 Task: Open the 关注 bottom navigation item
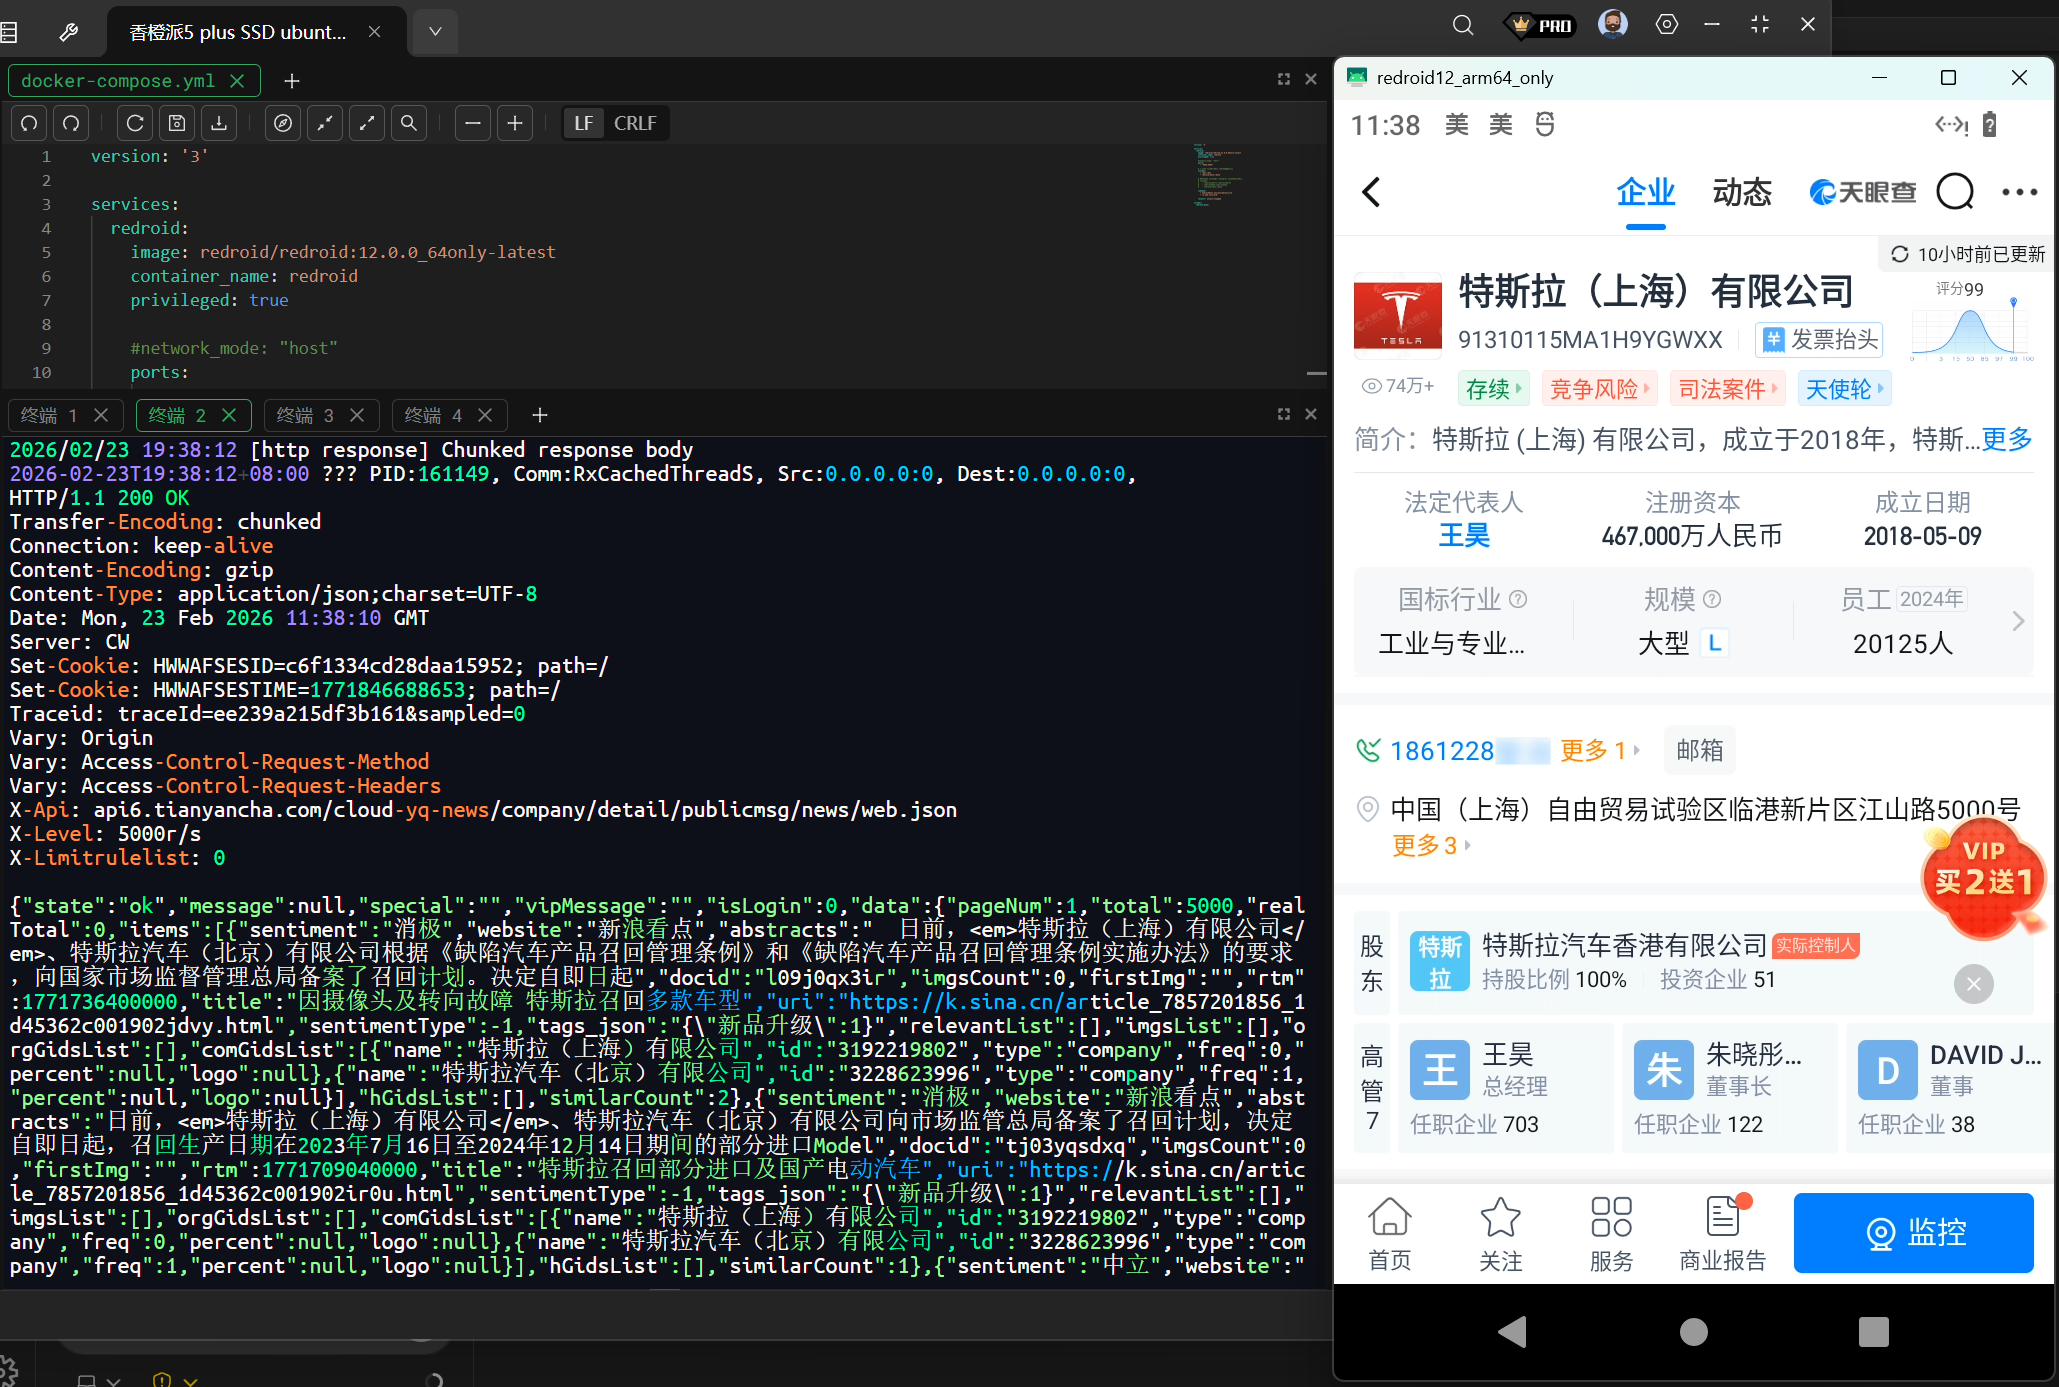1501,1234
